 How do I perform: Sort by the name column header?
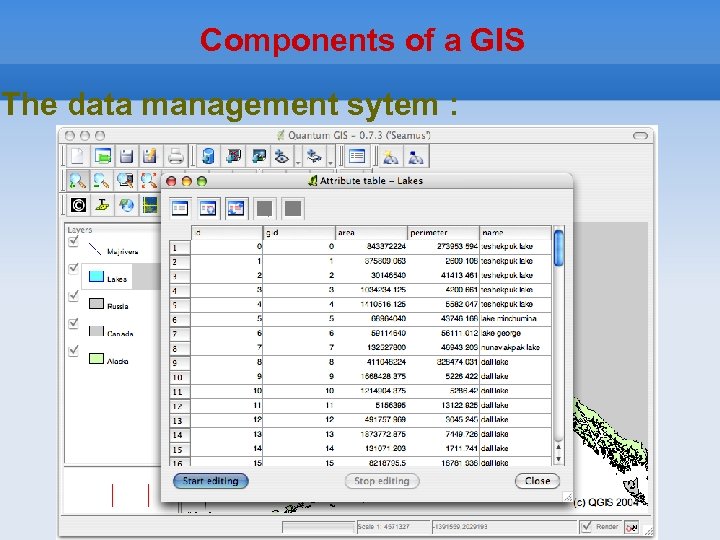[x=515, y=232]
